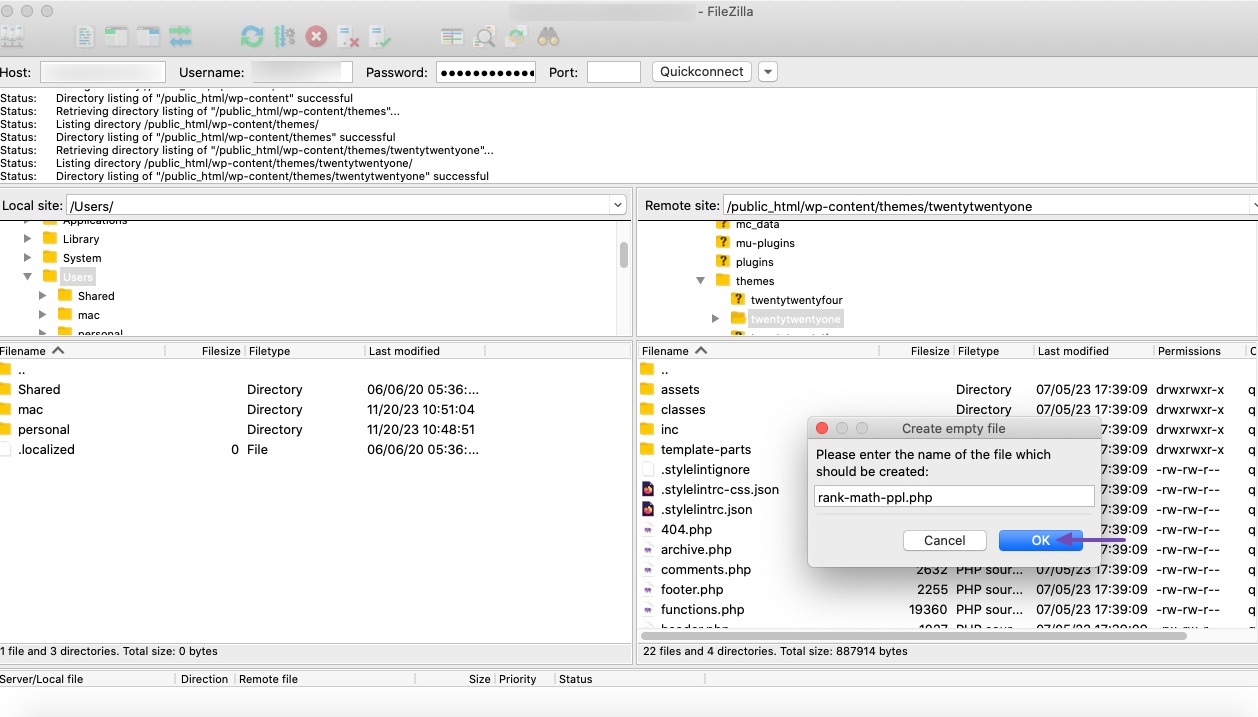This screenshot has width=1258, height=717.
Task: Expand Shared folder in local tree
Action: coord(43,296)
